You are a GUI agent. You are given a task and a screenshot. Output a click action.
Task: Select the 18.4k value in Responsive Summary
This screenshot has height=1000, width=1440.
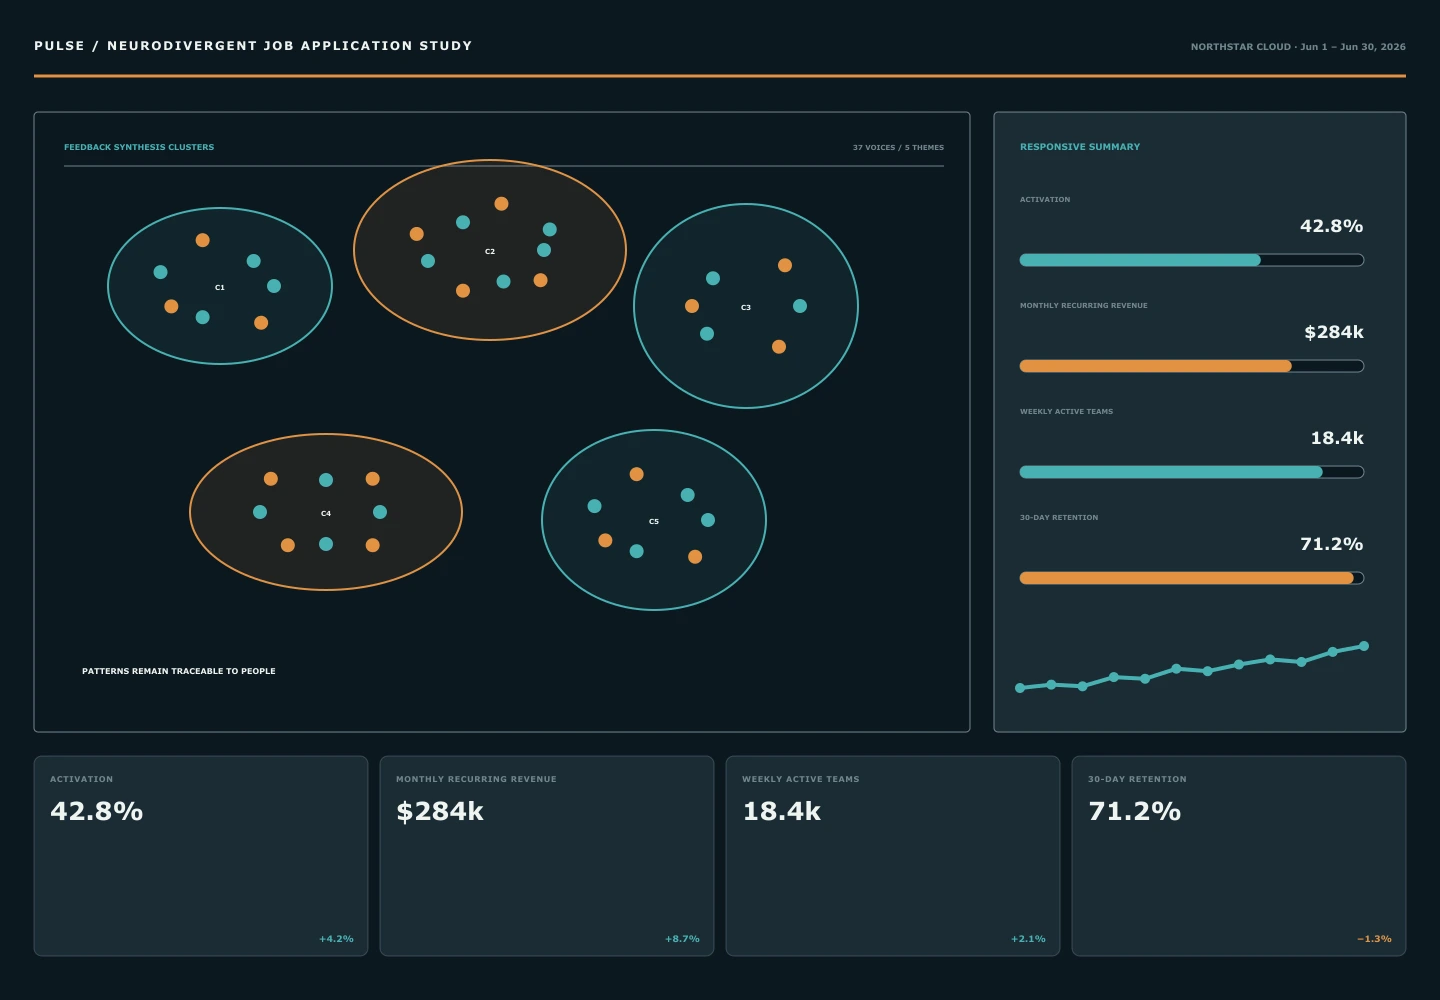tap(1337, 439)
